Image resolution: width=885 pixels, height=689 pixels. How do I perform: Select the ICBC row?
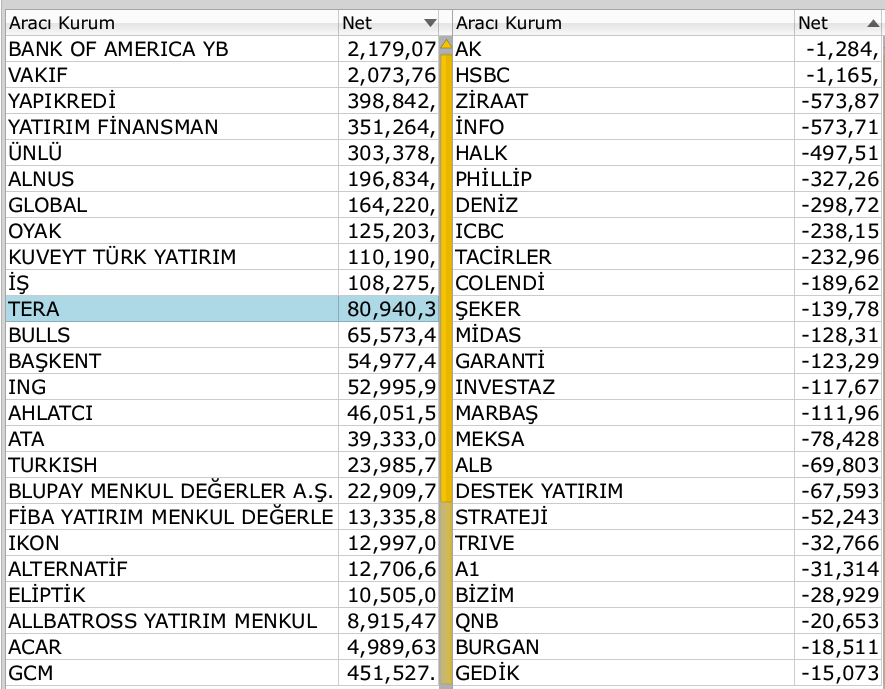(668, 231)
